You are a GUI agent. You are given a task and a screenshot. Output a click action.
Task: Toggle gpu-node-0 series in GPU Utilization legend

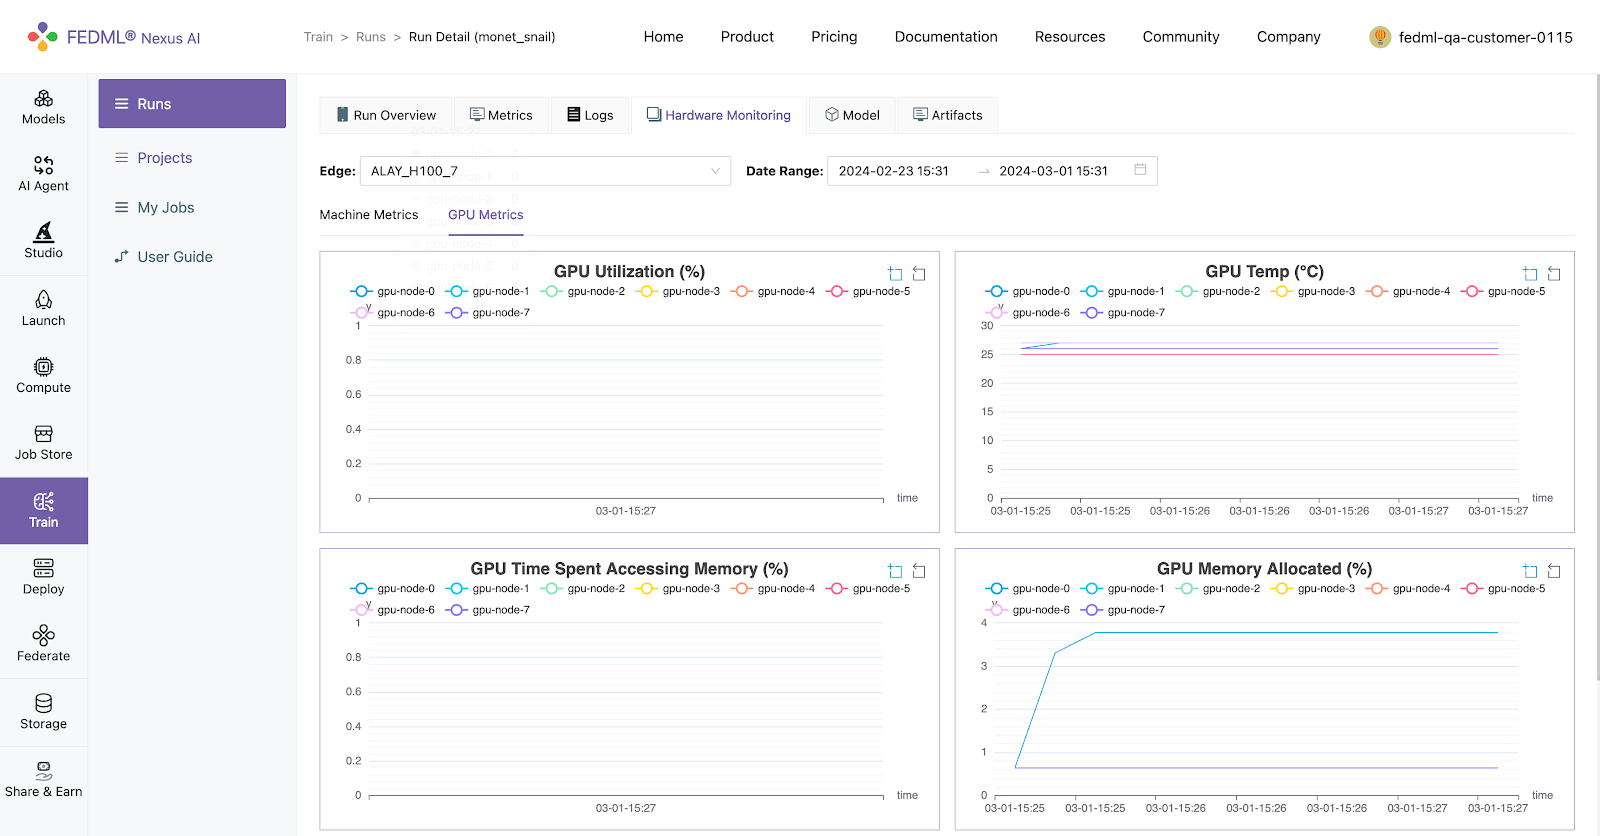tap(392, 291)
